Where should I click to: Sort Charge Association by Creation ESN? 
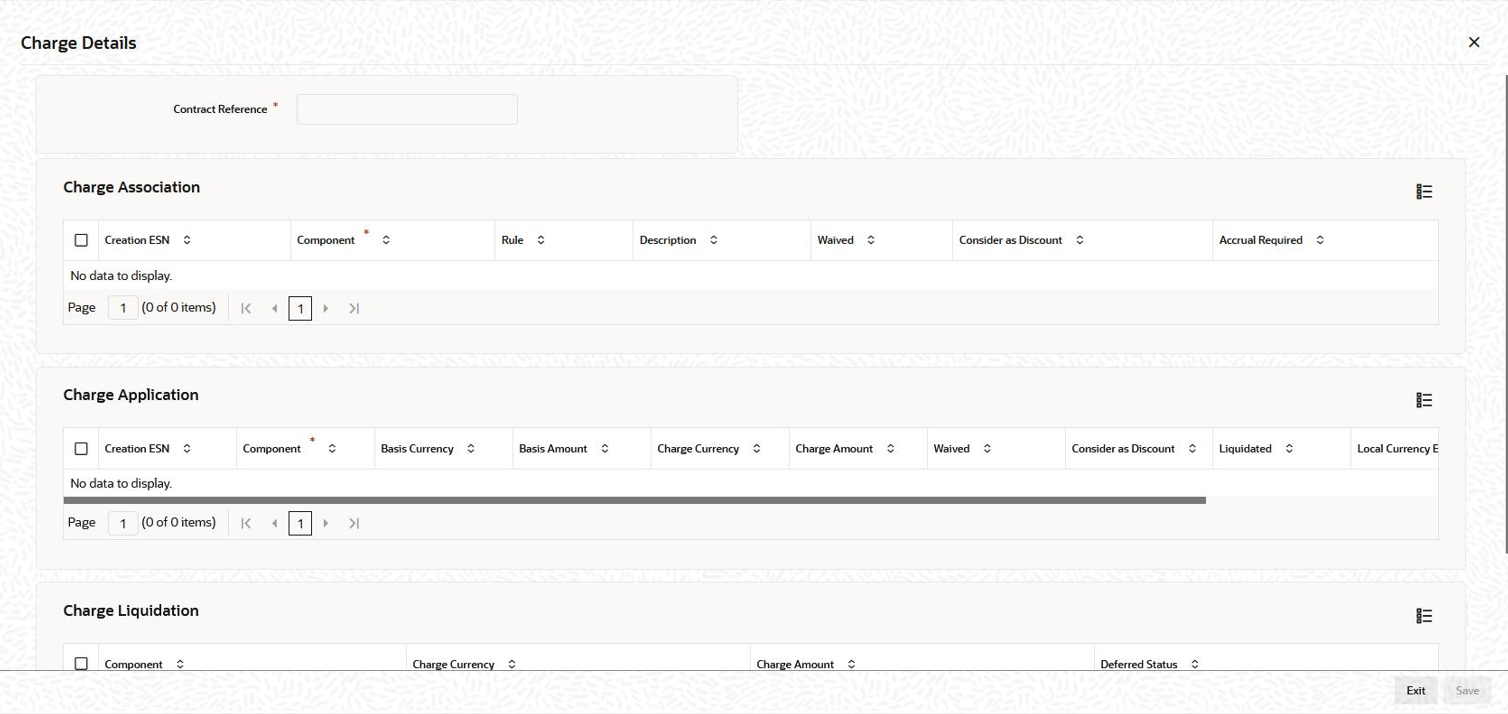click(x=187, y=240)
